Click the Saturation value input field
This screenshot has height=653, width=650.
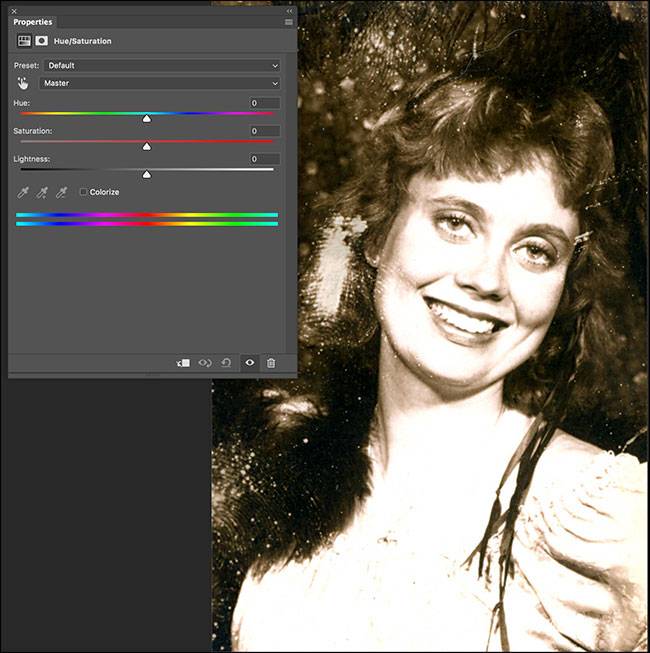click(265, 131)
